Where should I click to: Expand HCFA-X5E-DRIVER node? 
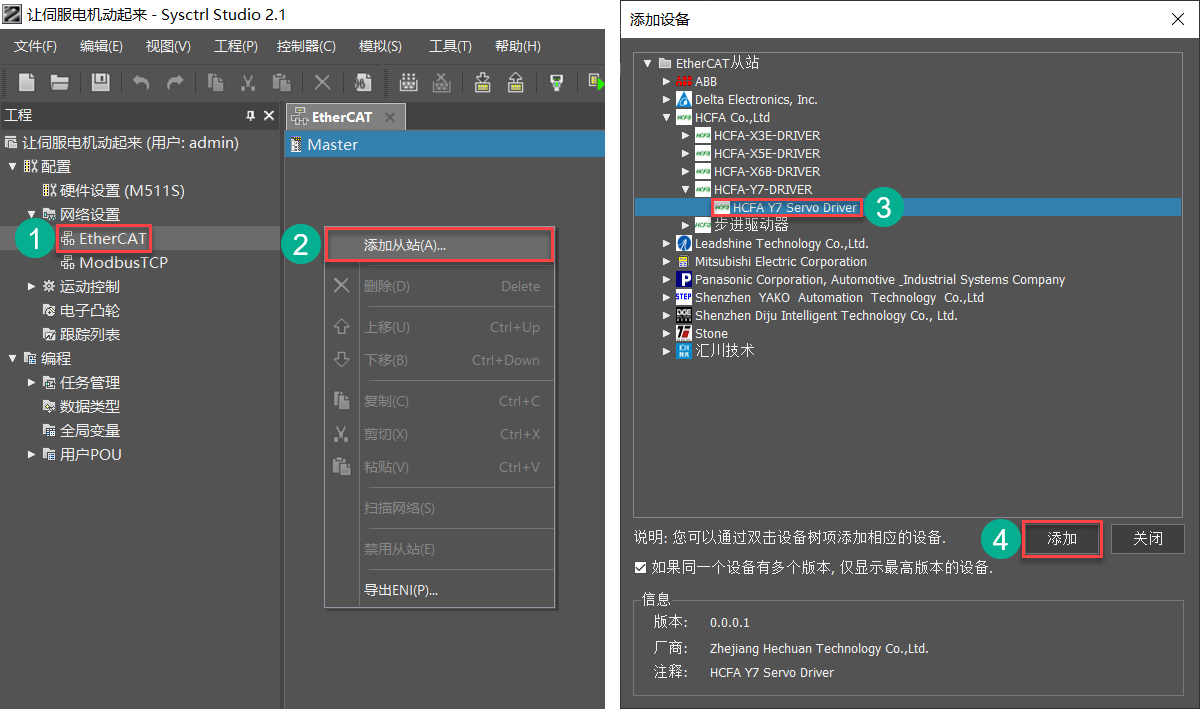pyautogui.click(x=686, y=153)
